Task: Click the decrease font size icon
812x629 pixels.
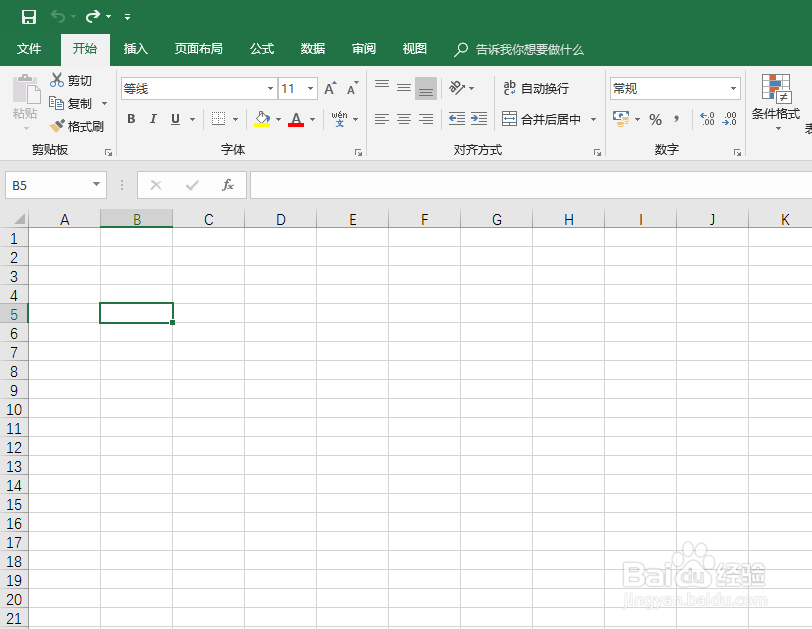Action: pyautogui.click(x=353, y=89)
